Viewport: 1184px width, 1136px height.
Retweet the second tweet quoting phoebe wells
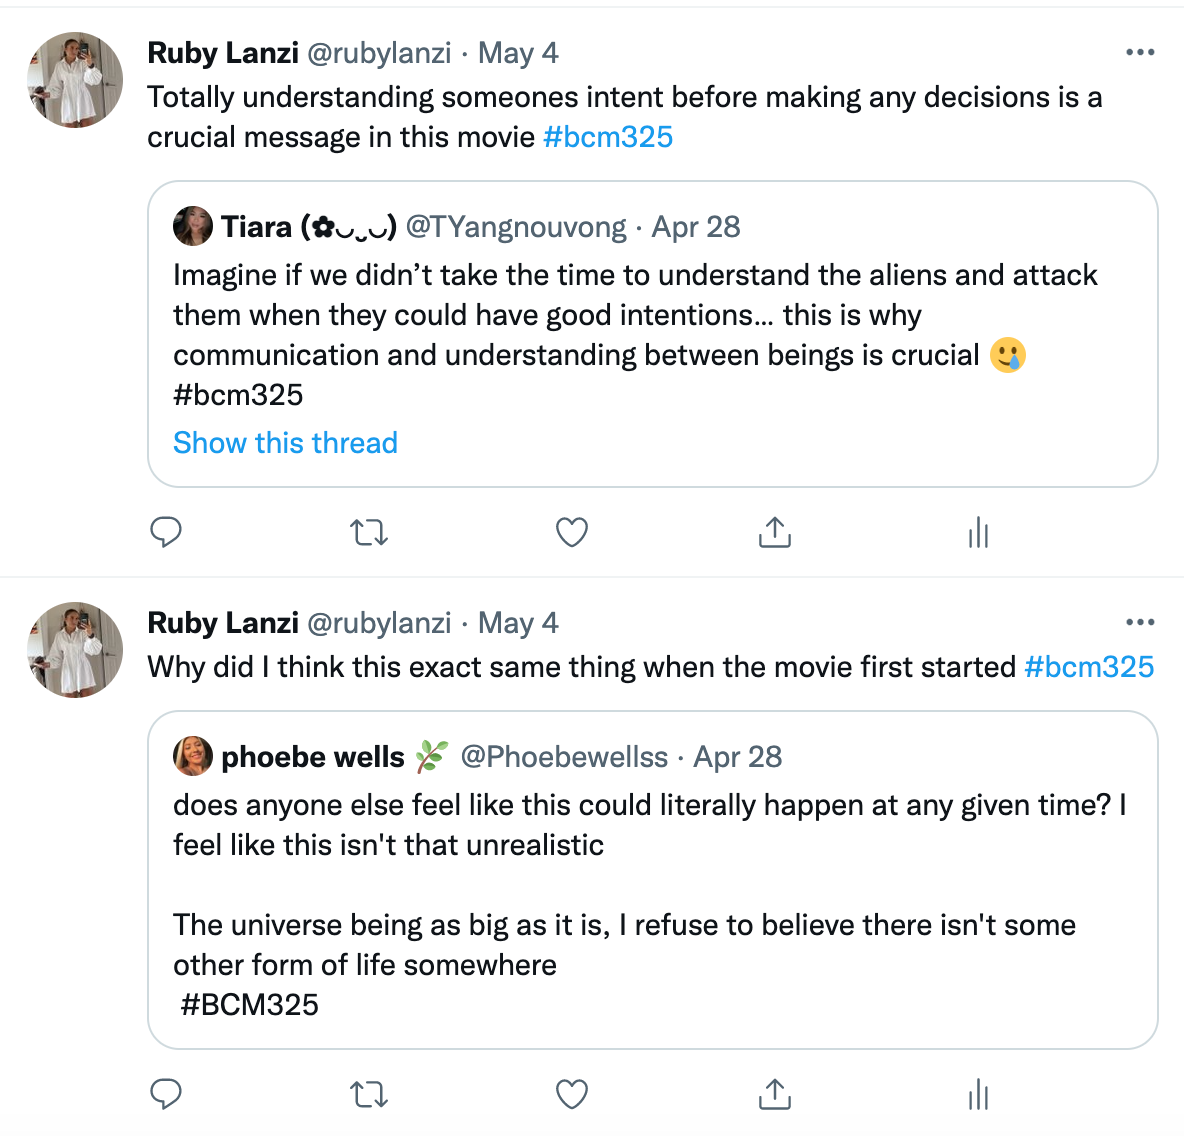(x=369, y=1094)
